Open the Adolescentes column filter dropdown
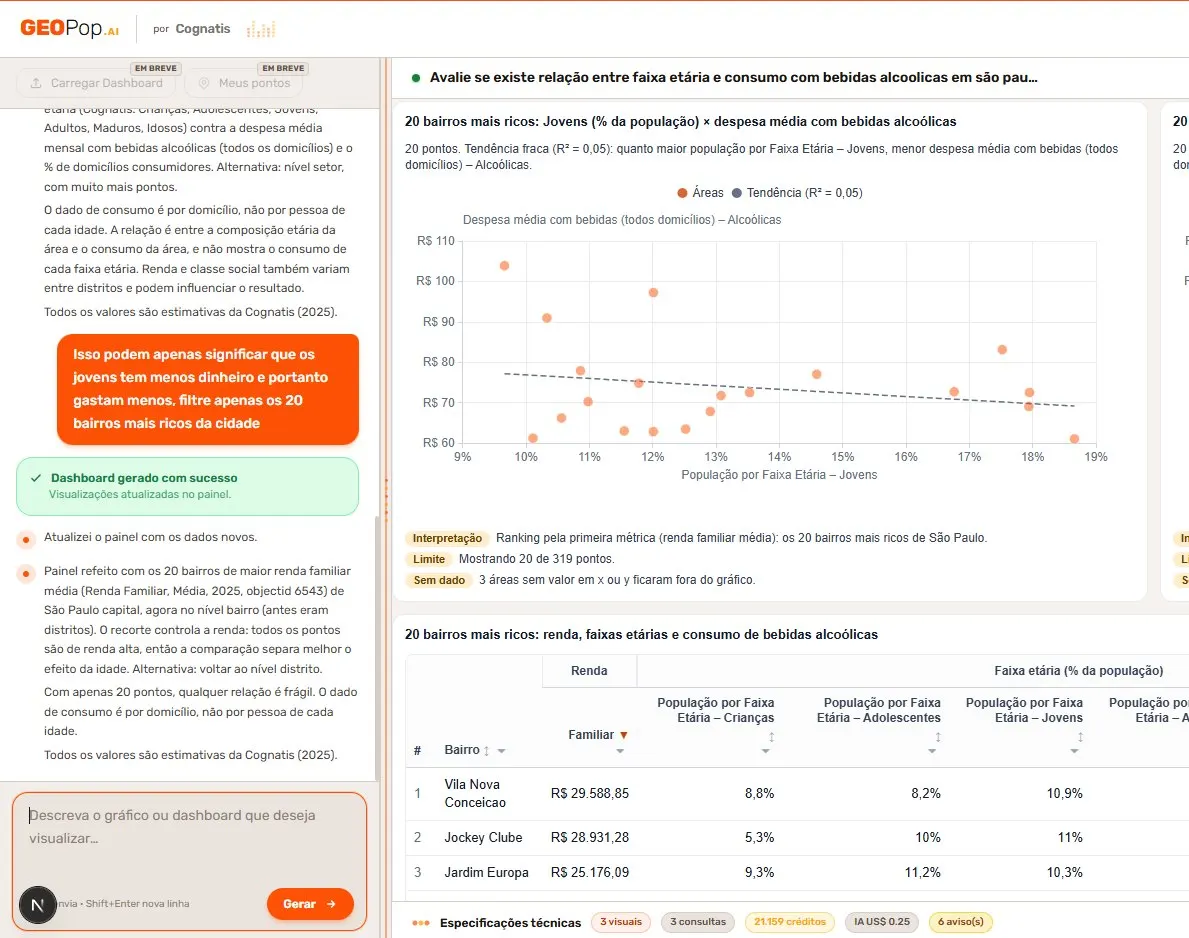This screenshot has height=938, width=1189. [932, 751]
